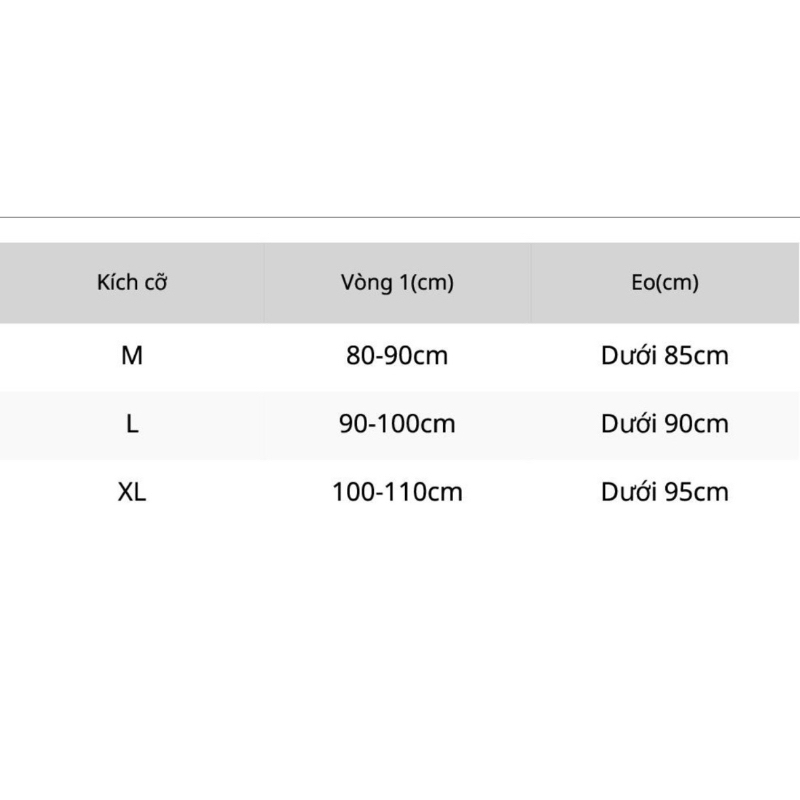Click header divider between Kích cỡ and Vòng 1
The image size is (800, 800).
click(264, 283)
